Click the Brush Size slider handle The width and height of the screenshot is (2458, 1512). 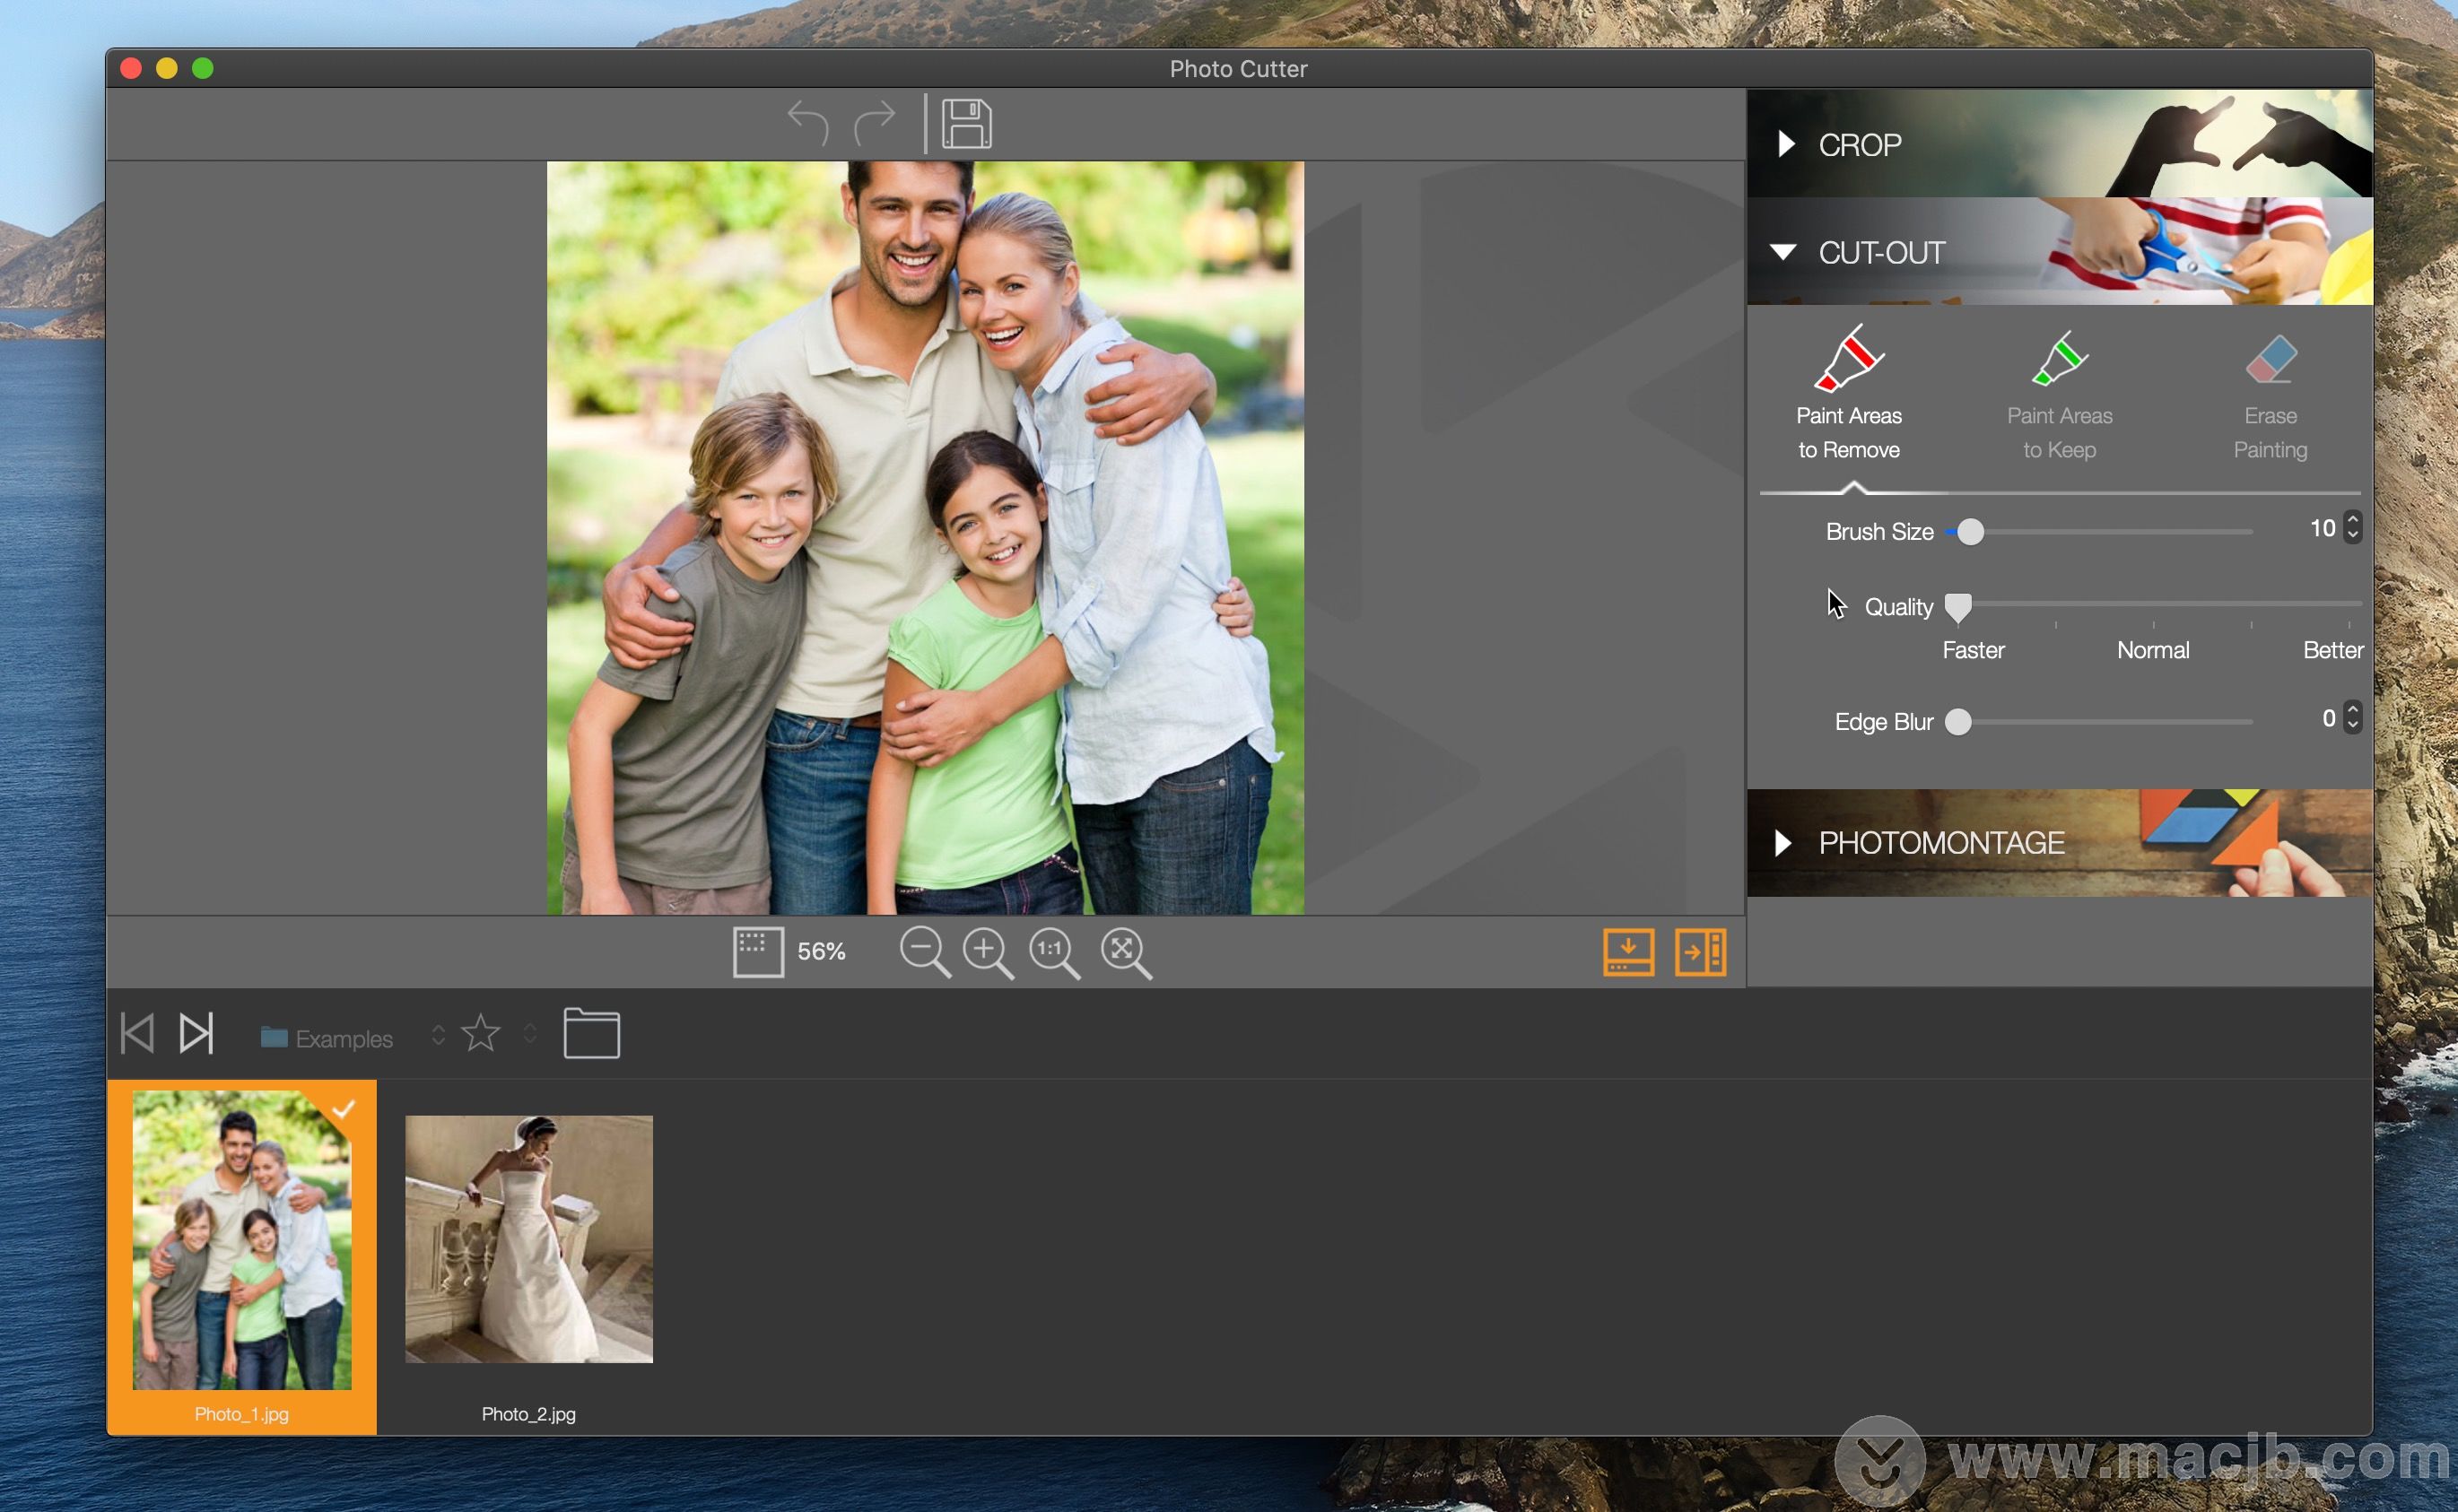[1970, 532]
